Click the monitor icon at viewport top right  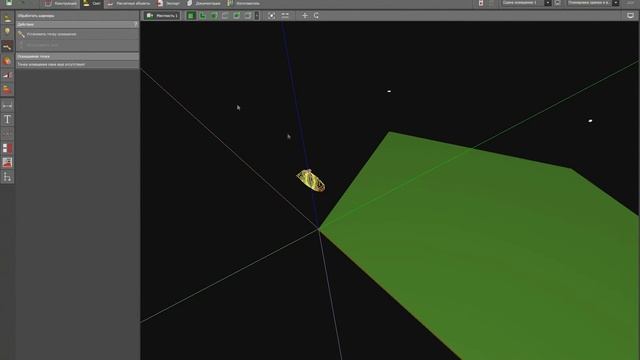click(x=631, y=16)
